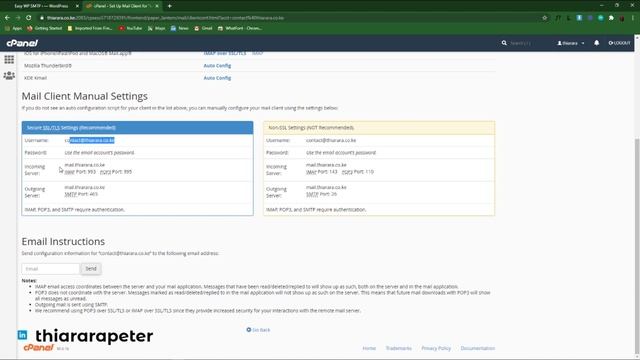Screen dimensions: 640x360
Task: Click the Secure SSL/TLS Settings panel header
Action: point(137,128)
